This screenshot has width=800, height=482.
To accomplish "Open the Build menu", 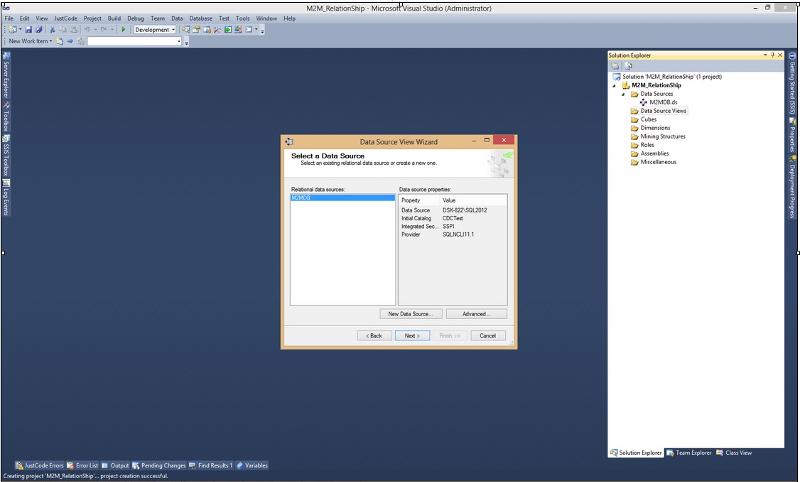I will coord(114,18).
